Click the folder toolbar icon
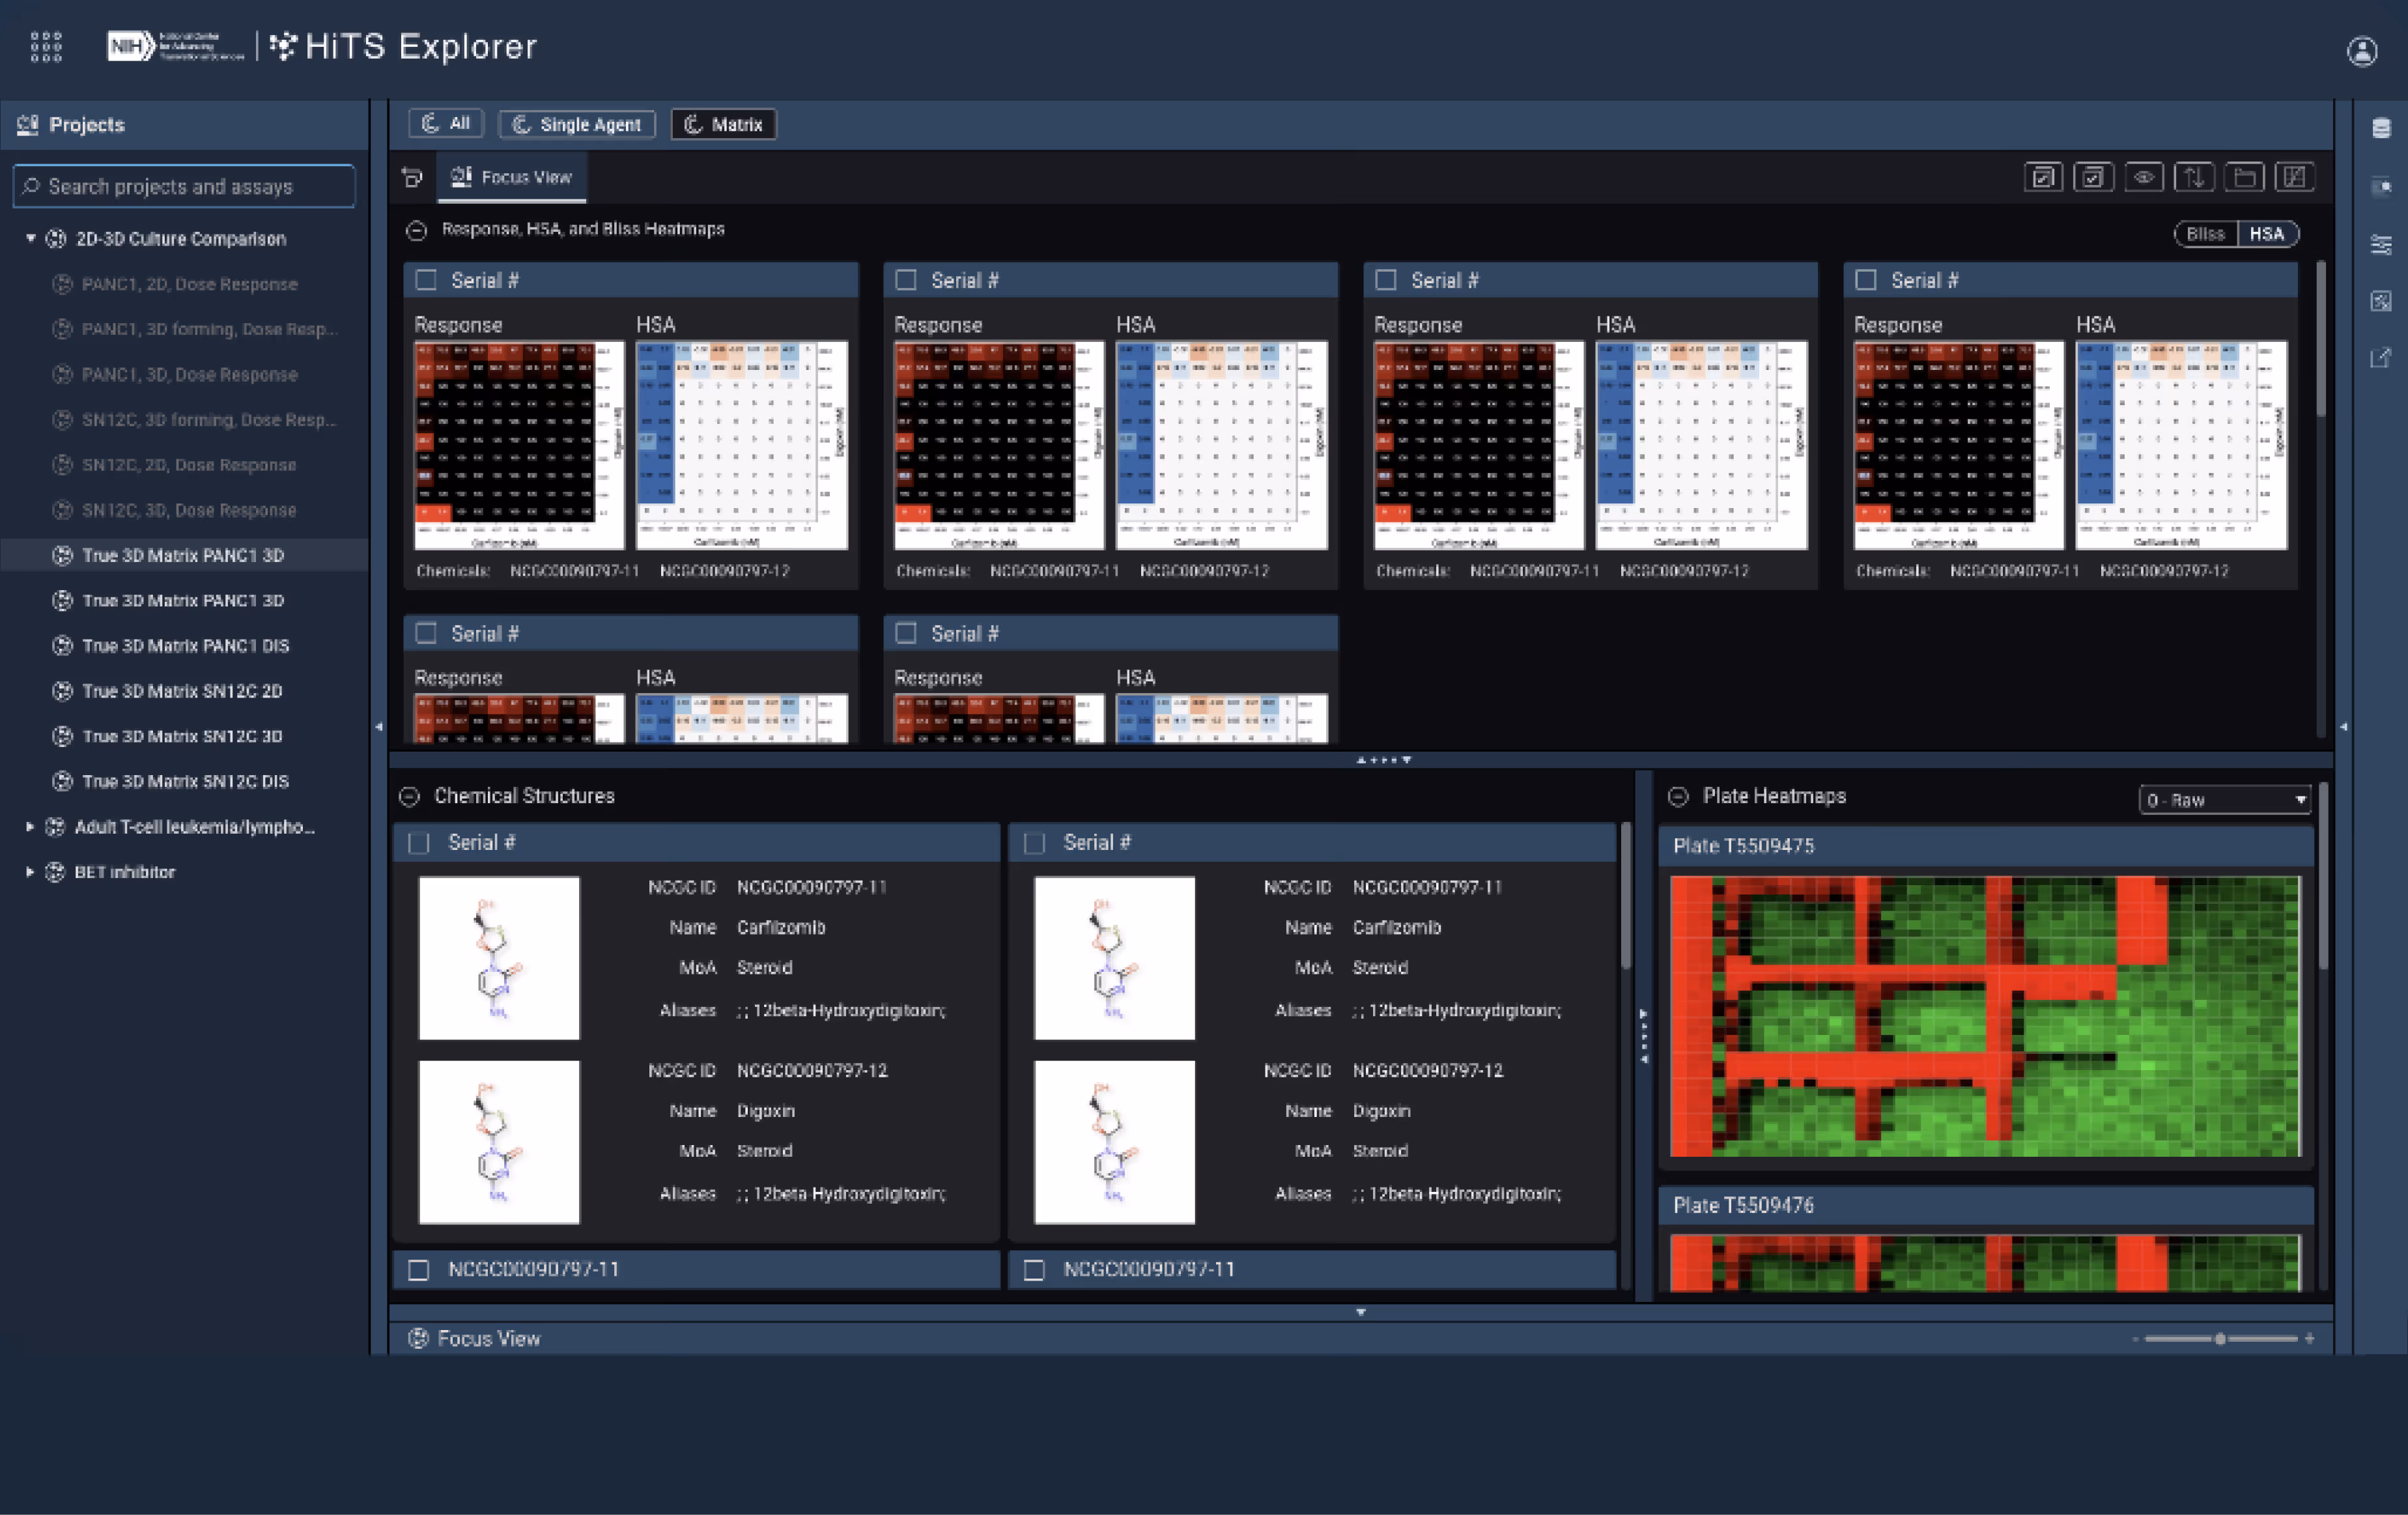The height and width of the screenshot is (1515, 2408). coord(2244,177)
